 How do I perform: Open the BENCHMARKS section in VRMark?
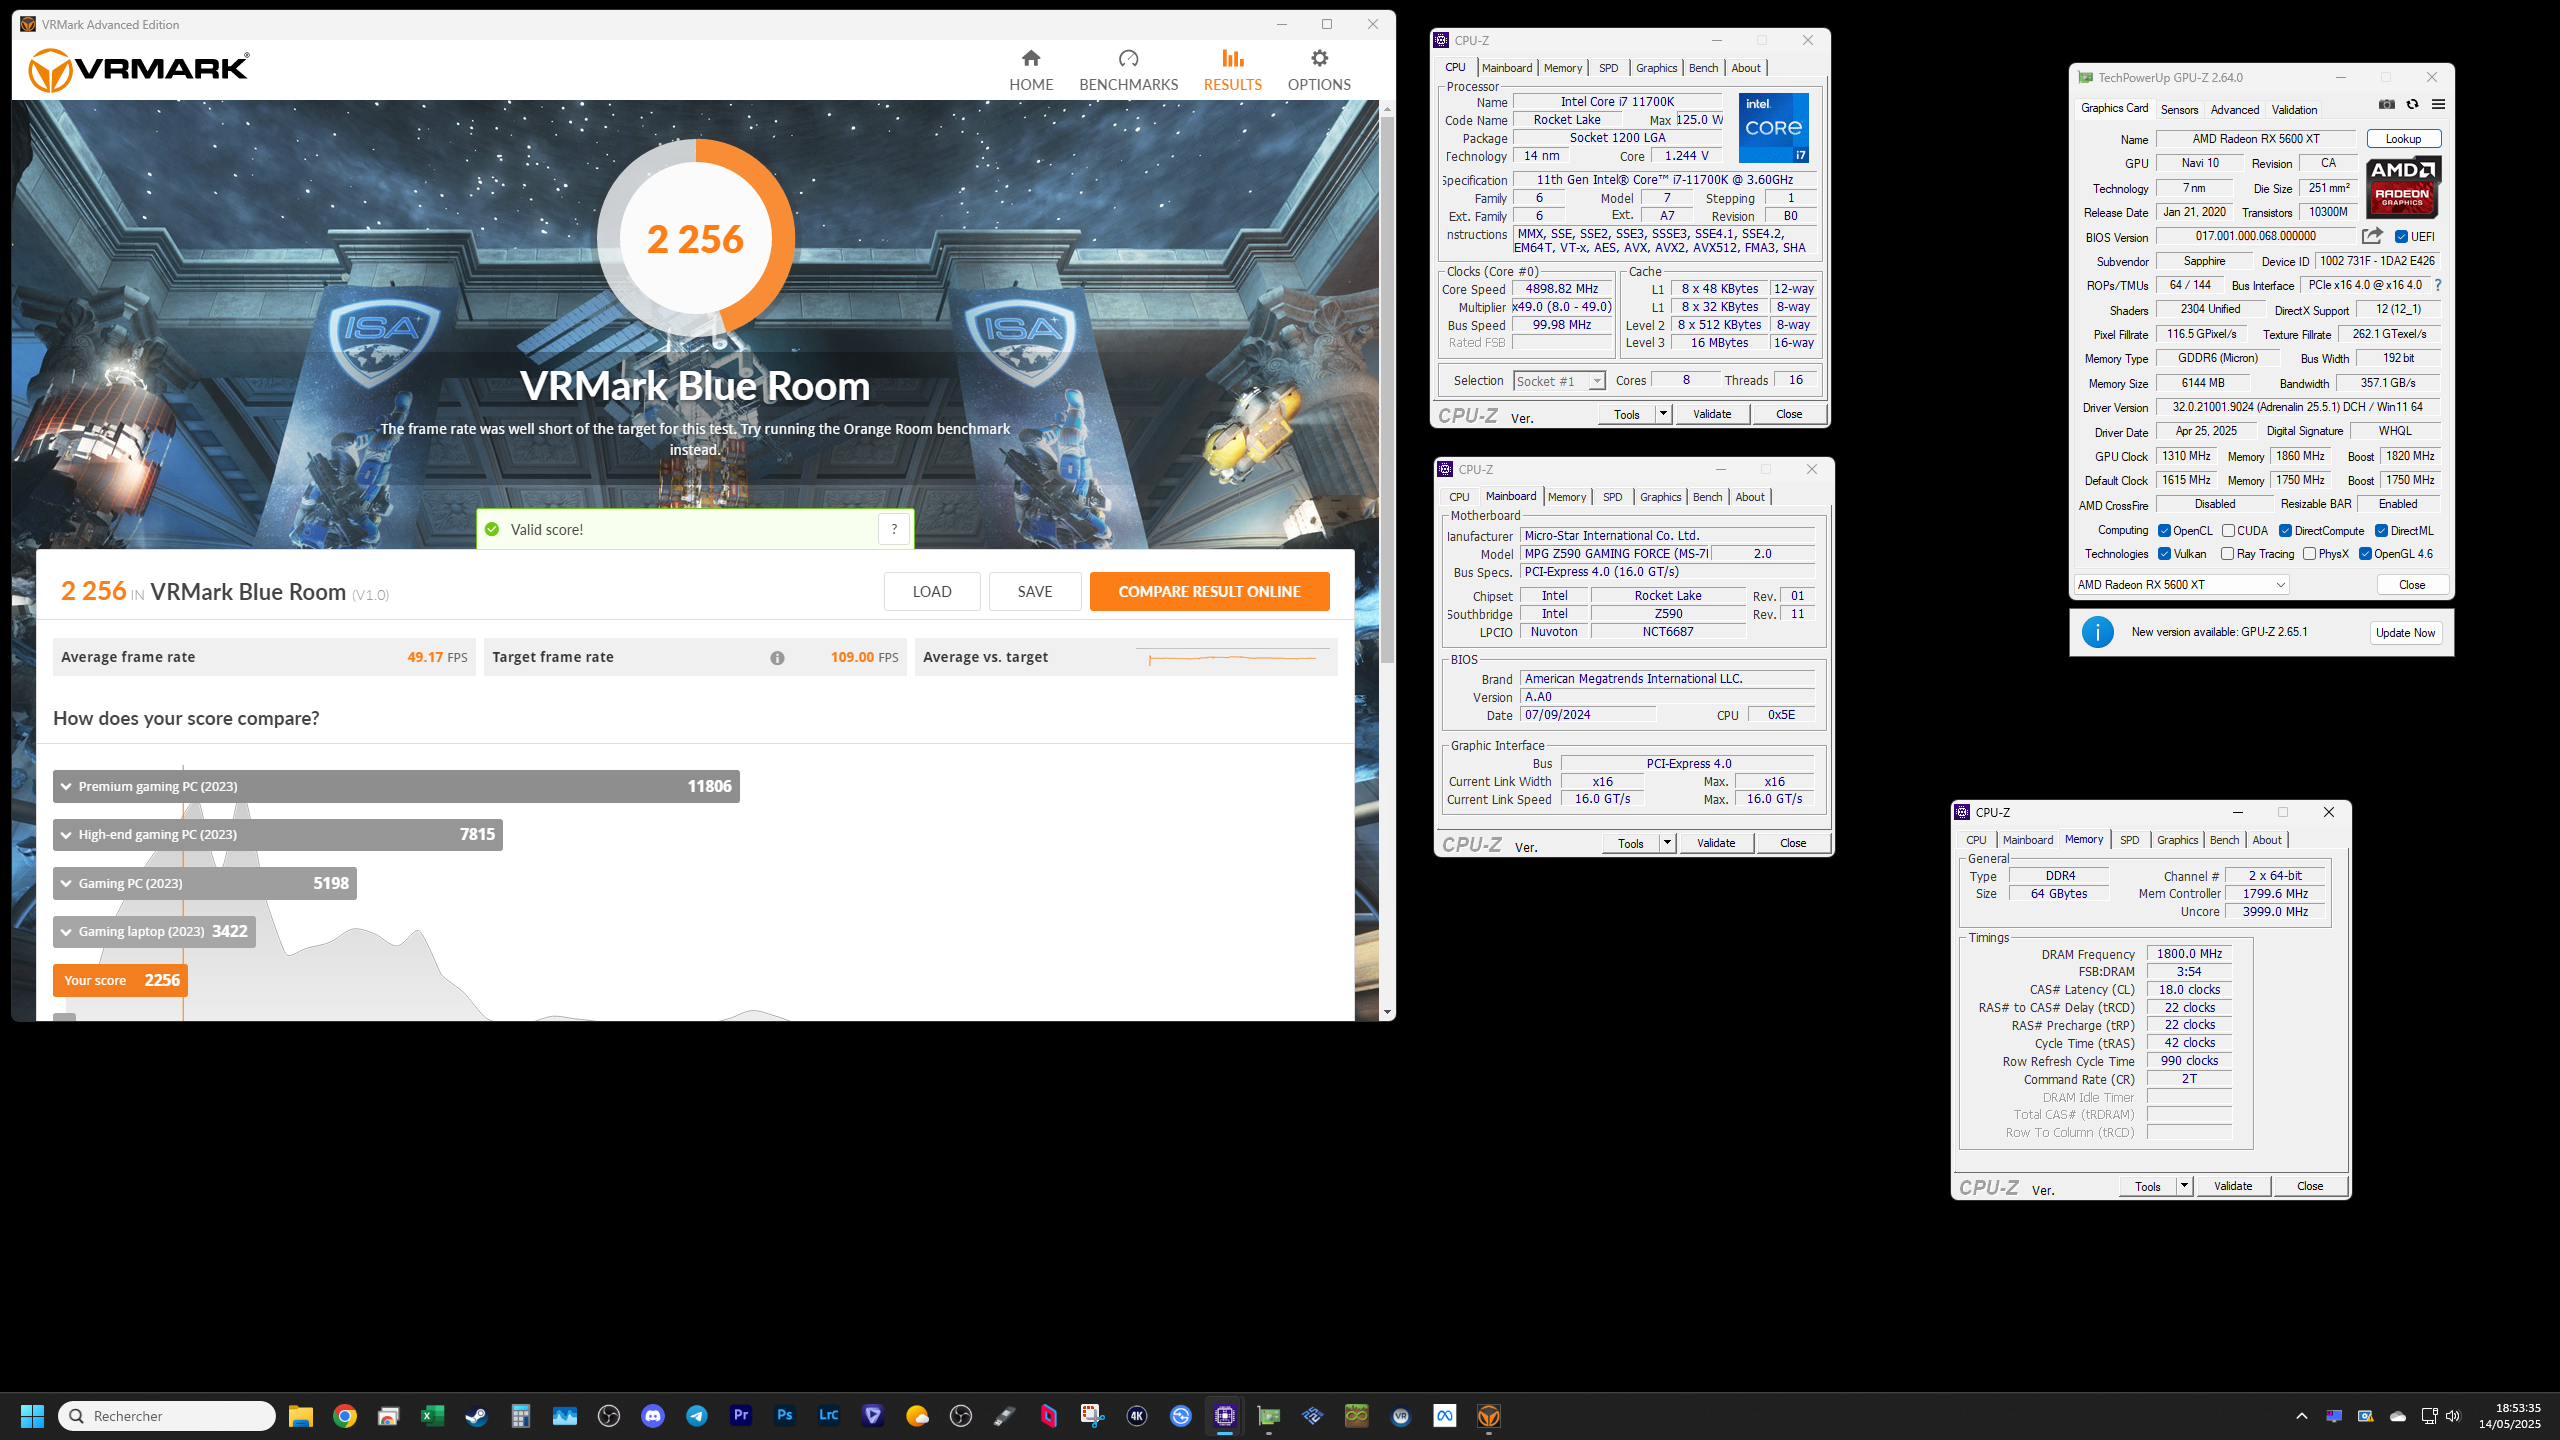click(x=1128, y=70)
